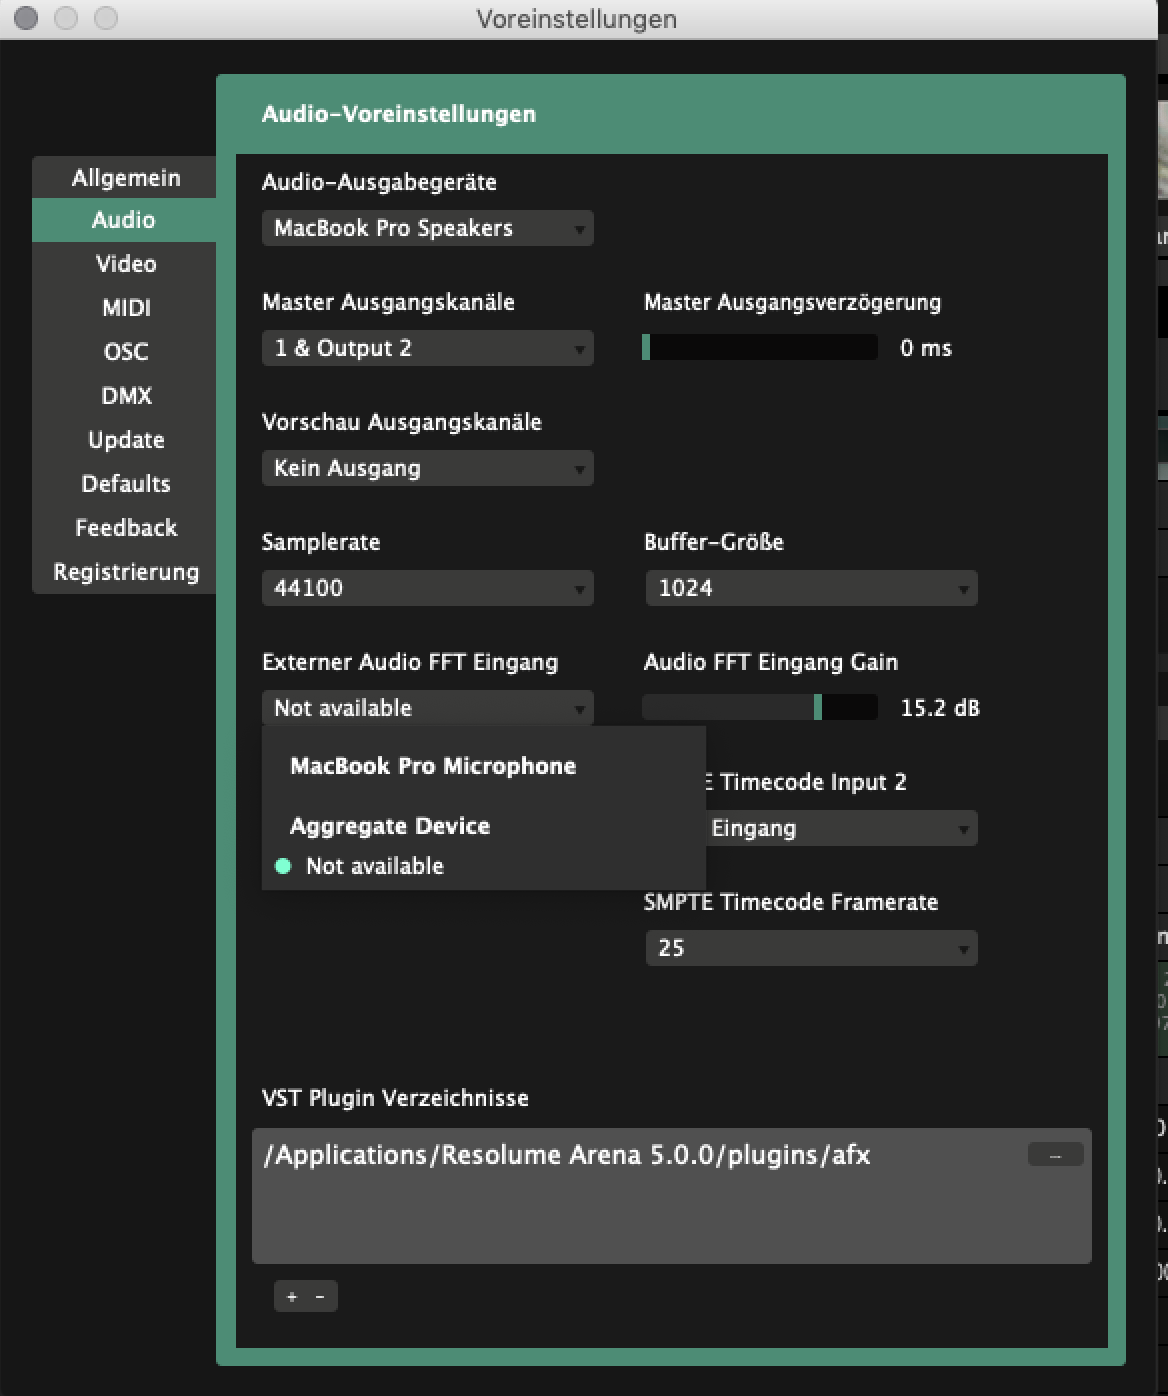Image resolution: width=1168 pixels, height=1396 pixels.
Task: Choose MacBook Pro Microphone from list
Action: 433,766
